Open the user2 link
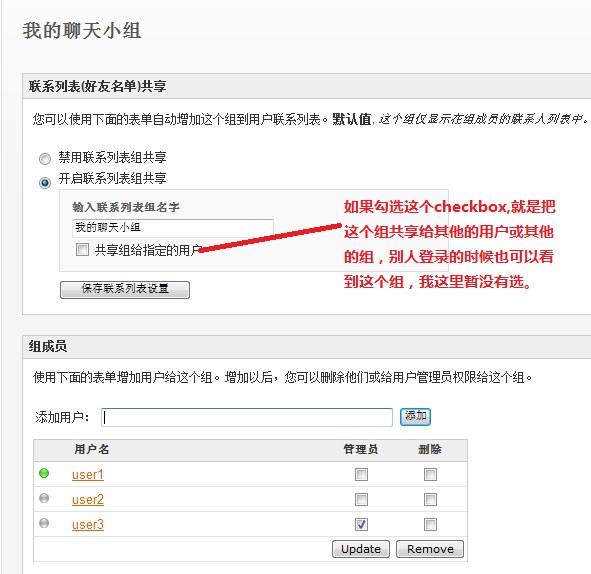 click(x=88, y=499)
